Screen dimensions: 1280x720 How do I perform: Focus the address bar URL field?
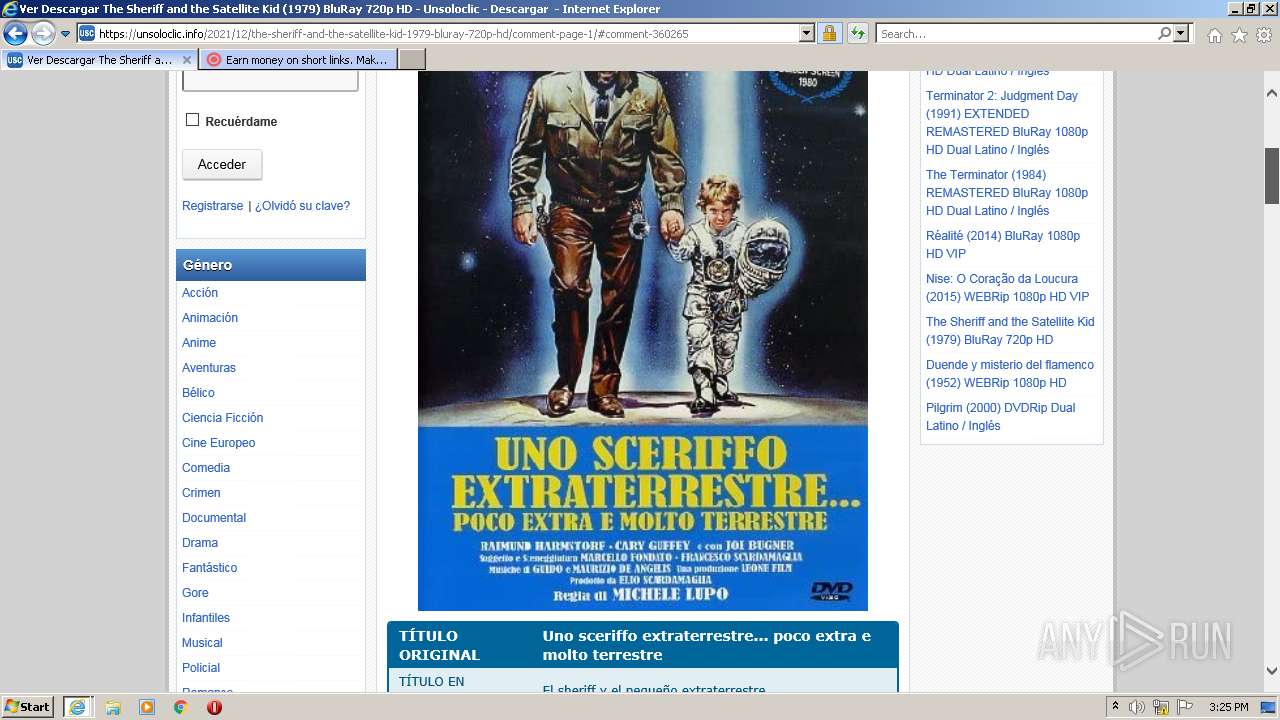click(x=448, y=34)
